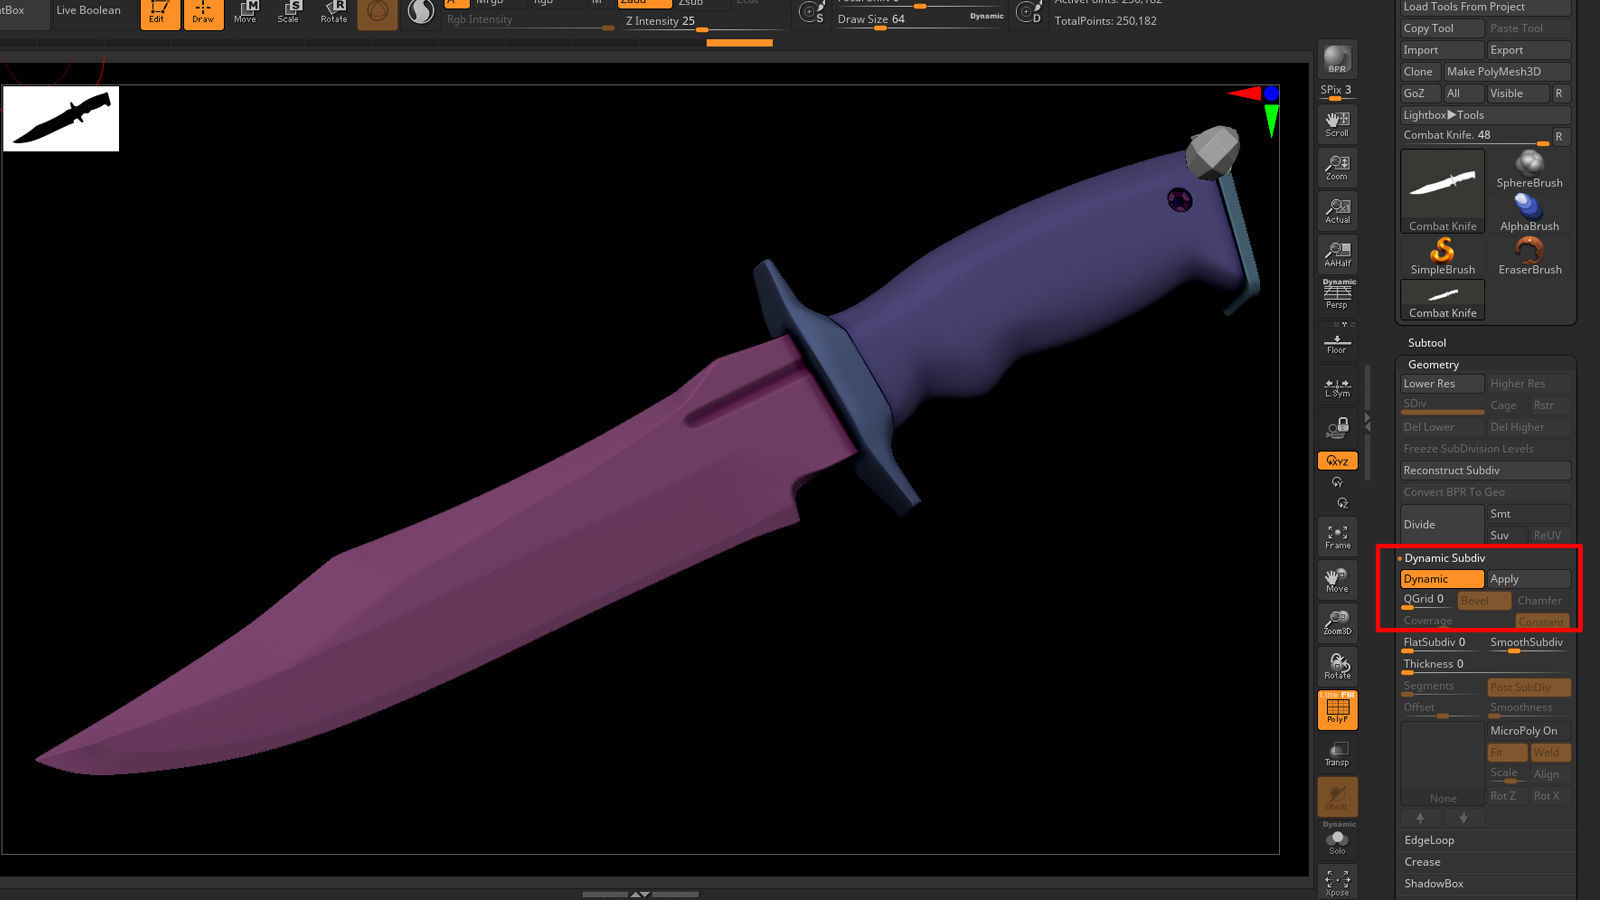Toggle Ghost transparency mode
Image resolution: width=1600 pixels, height=900 pixels.
1337,797
